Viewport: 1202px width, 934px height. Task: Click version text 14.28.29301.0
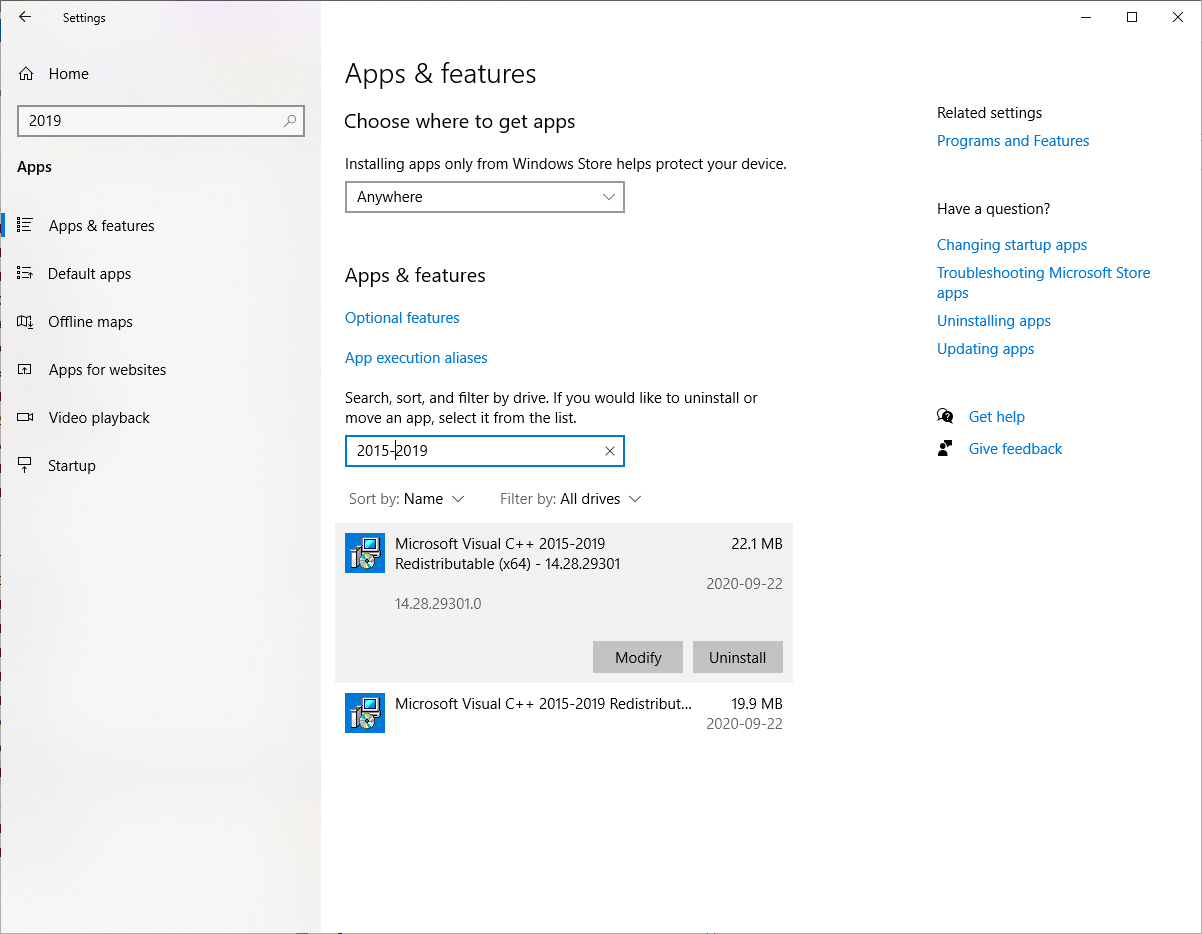click(x=438, y=604)
